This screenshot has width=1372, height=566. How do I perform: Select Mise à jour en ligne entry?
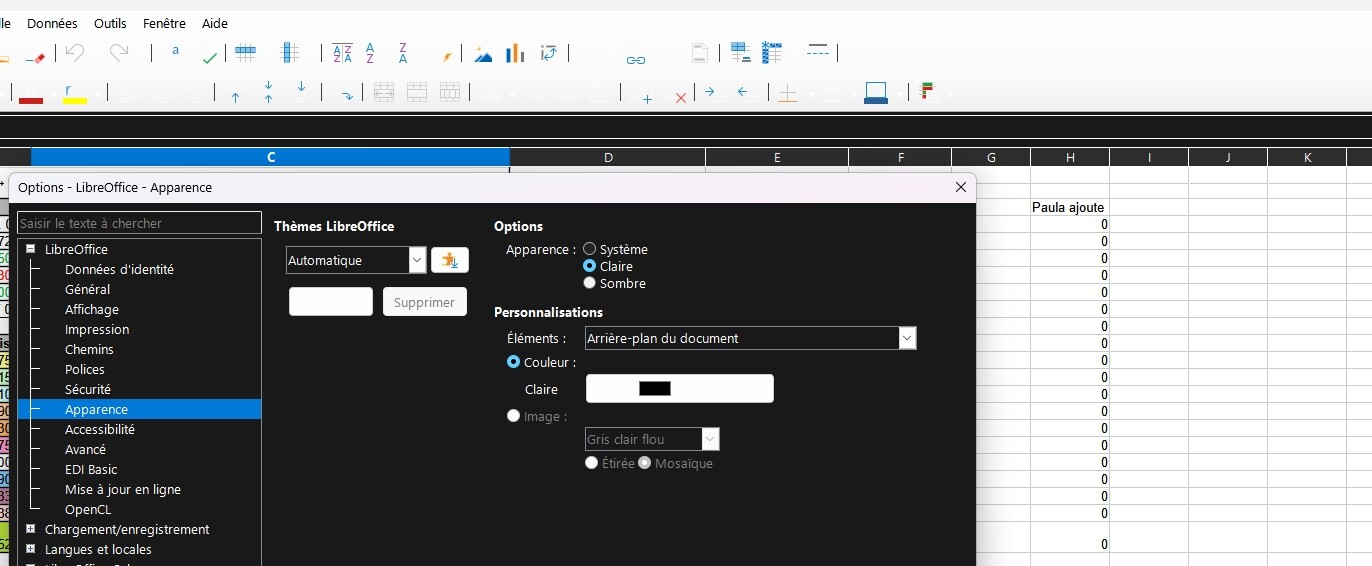[x=123, y=489]
